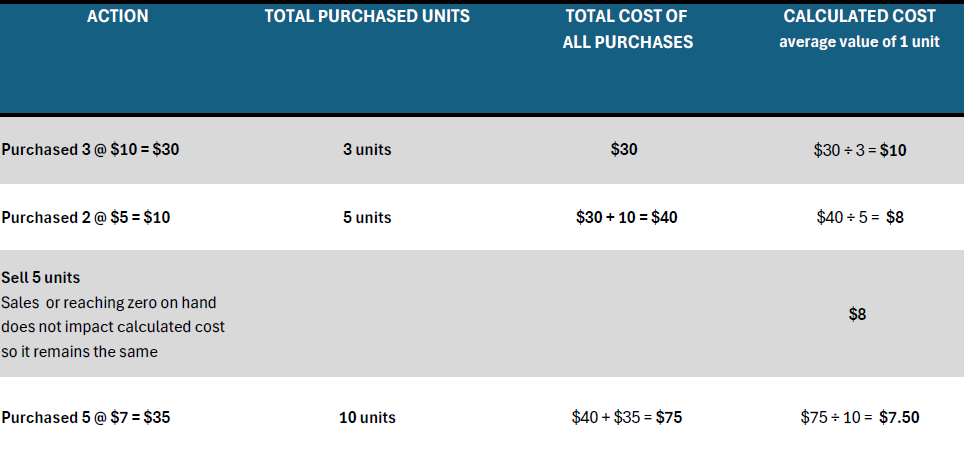Click the '$40 ÷ 5 = $8' cell
The height and width of the screenshot is (455, 964).
click(x=859, y=217)
